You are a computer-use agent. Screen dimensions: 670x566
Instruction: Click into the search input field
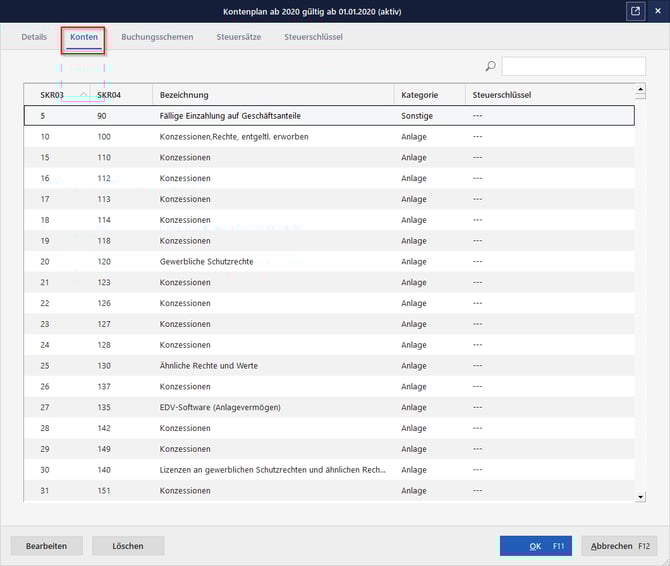click(x=573, y=66)
